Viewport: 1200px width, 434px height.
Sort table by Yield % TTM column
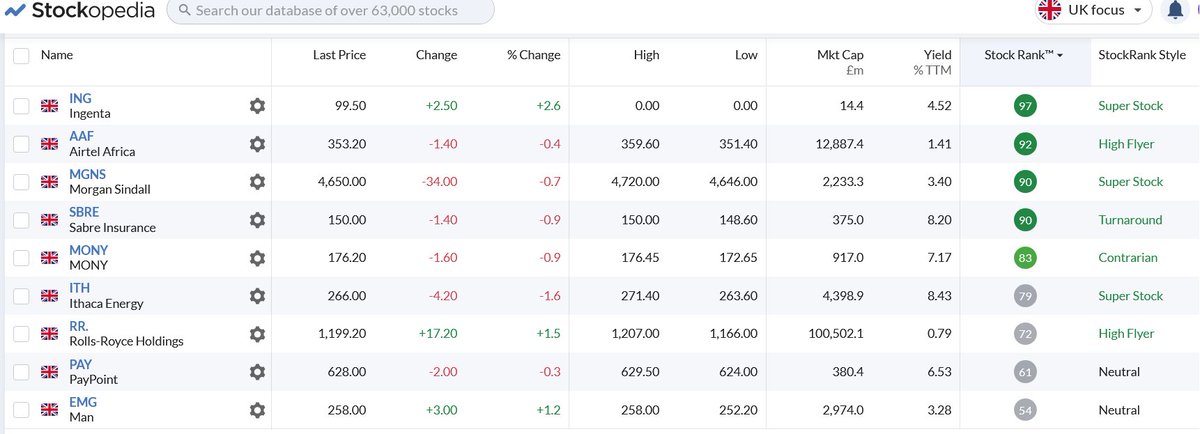tap(932, 62)
